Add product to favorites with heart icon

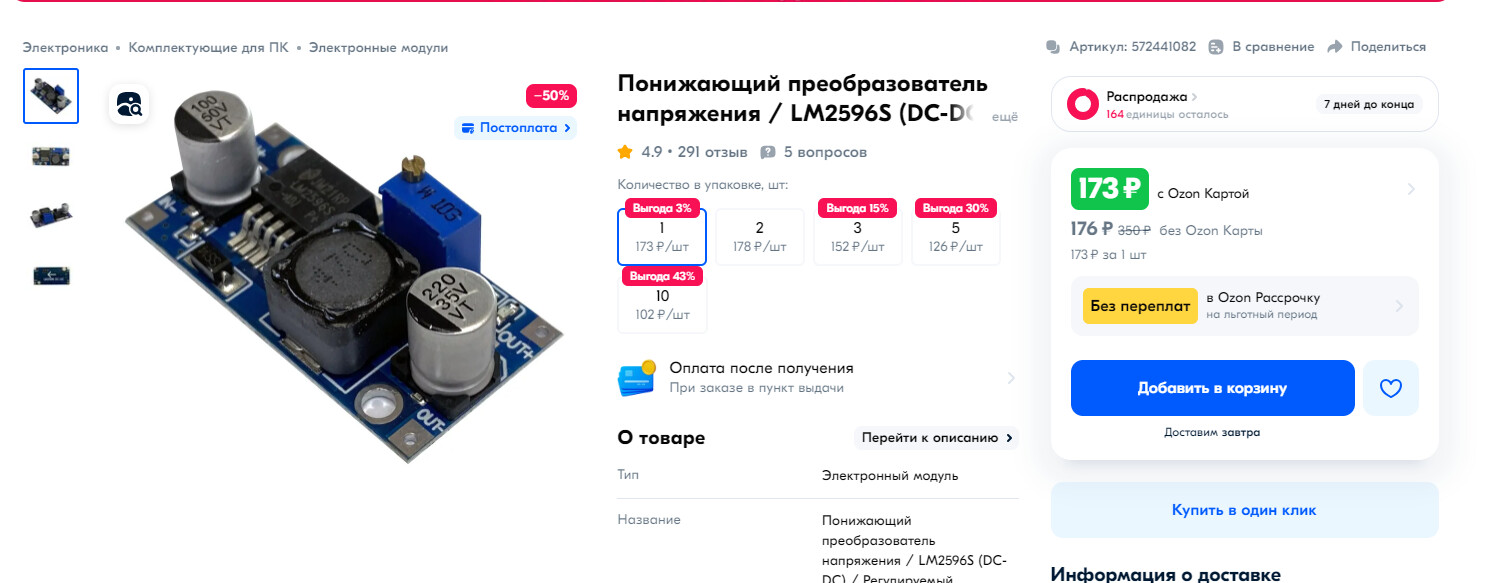[x=1390, y=388]
